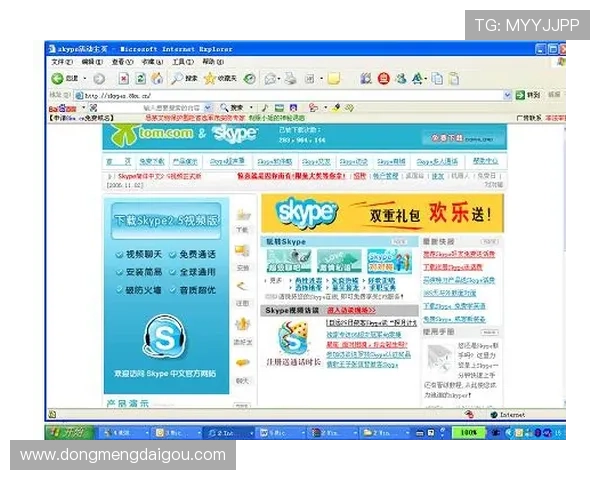Click the Skype headset logo
The width and height of the screenshot is (600, 480).
(x=165, y=336)
